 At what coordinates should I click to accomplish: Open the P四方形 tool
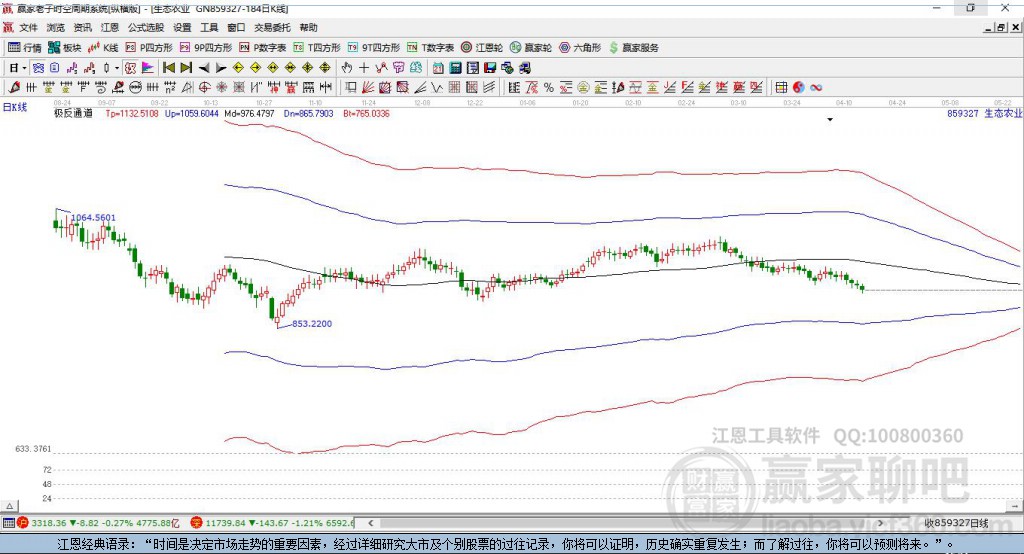tap(149, 47)
